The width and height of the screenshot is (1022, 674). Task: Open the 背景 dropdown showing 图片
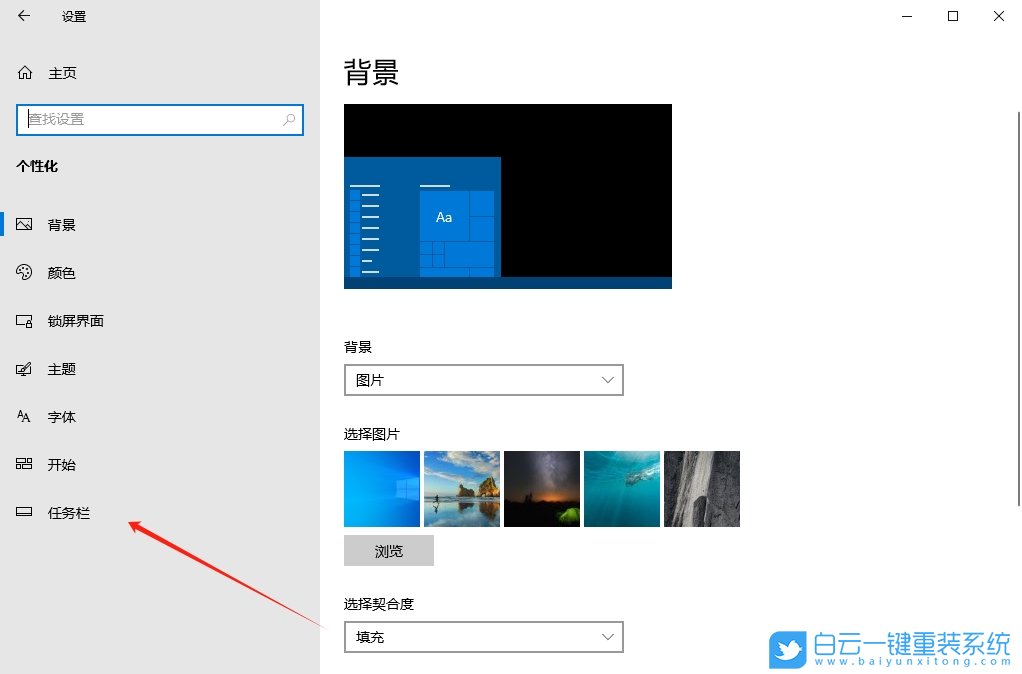point(483,380)
